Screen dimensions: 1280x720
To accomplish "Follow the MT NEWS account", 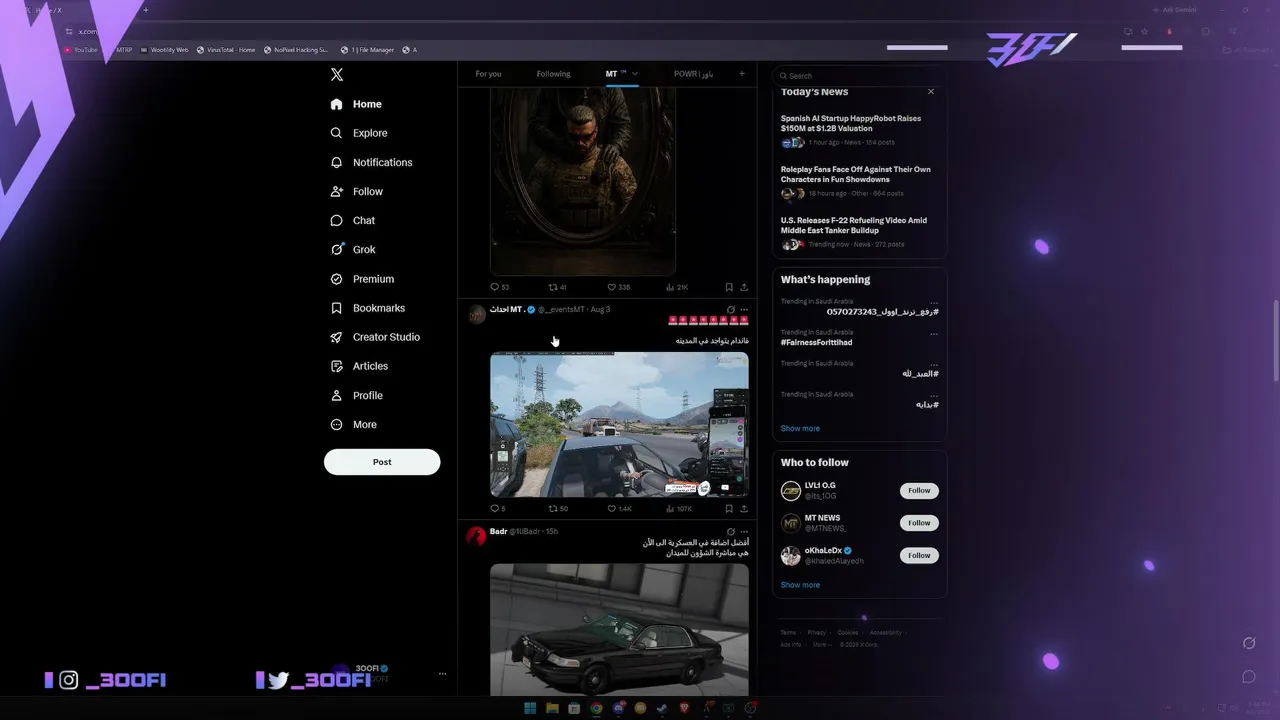I will [919, 523].
